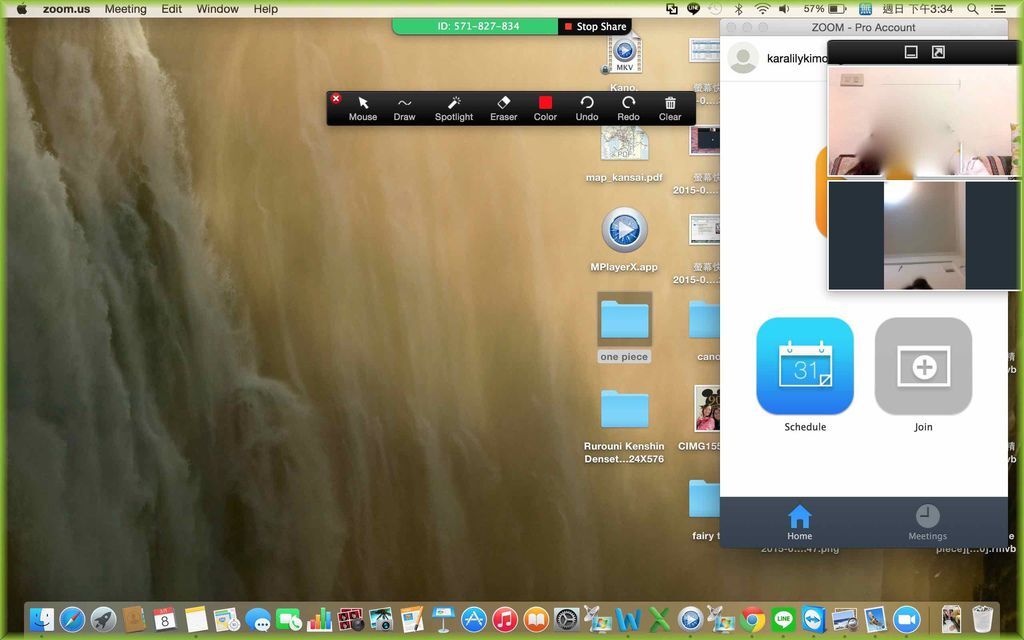Click the Stop Share button
The height and width of the screenshot is (640, 1024).
(595, 27)
